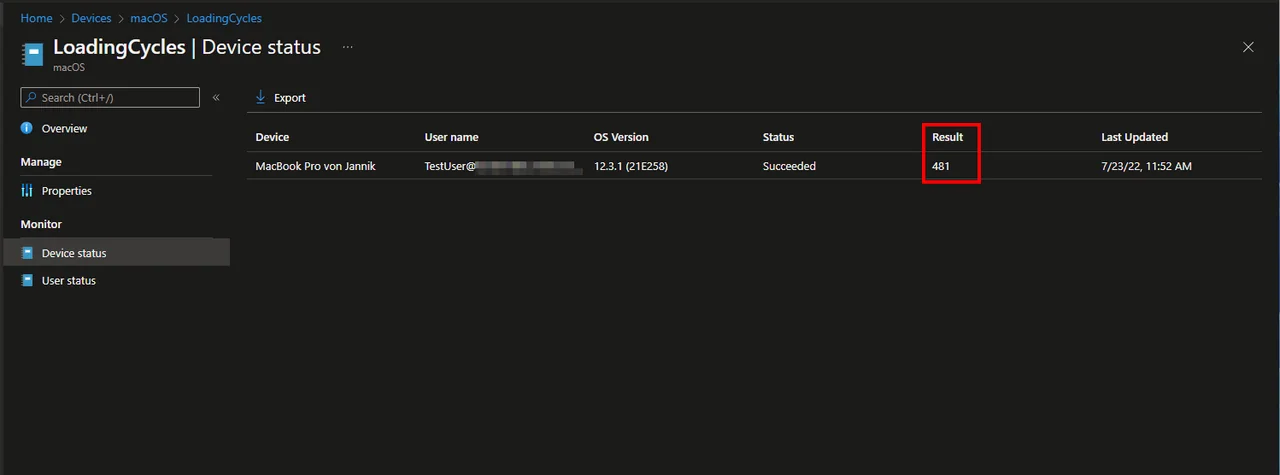Open the macOS breadcrumb link
Screen dimensions: 1280x475
pos(148,18)
